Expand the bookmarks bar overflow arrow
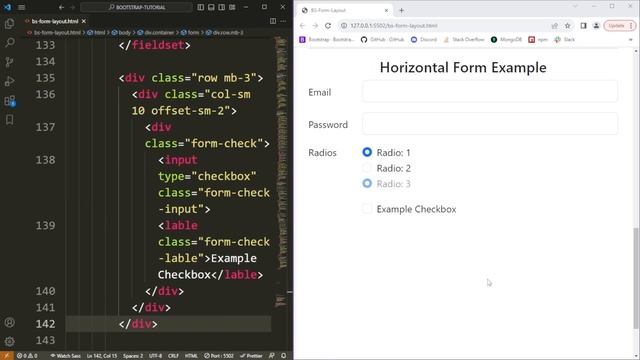Image resolution: width=640 pixels, height=360 pixels. [x=631, y=40]
